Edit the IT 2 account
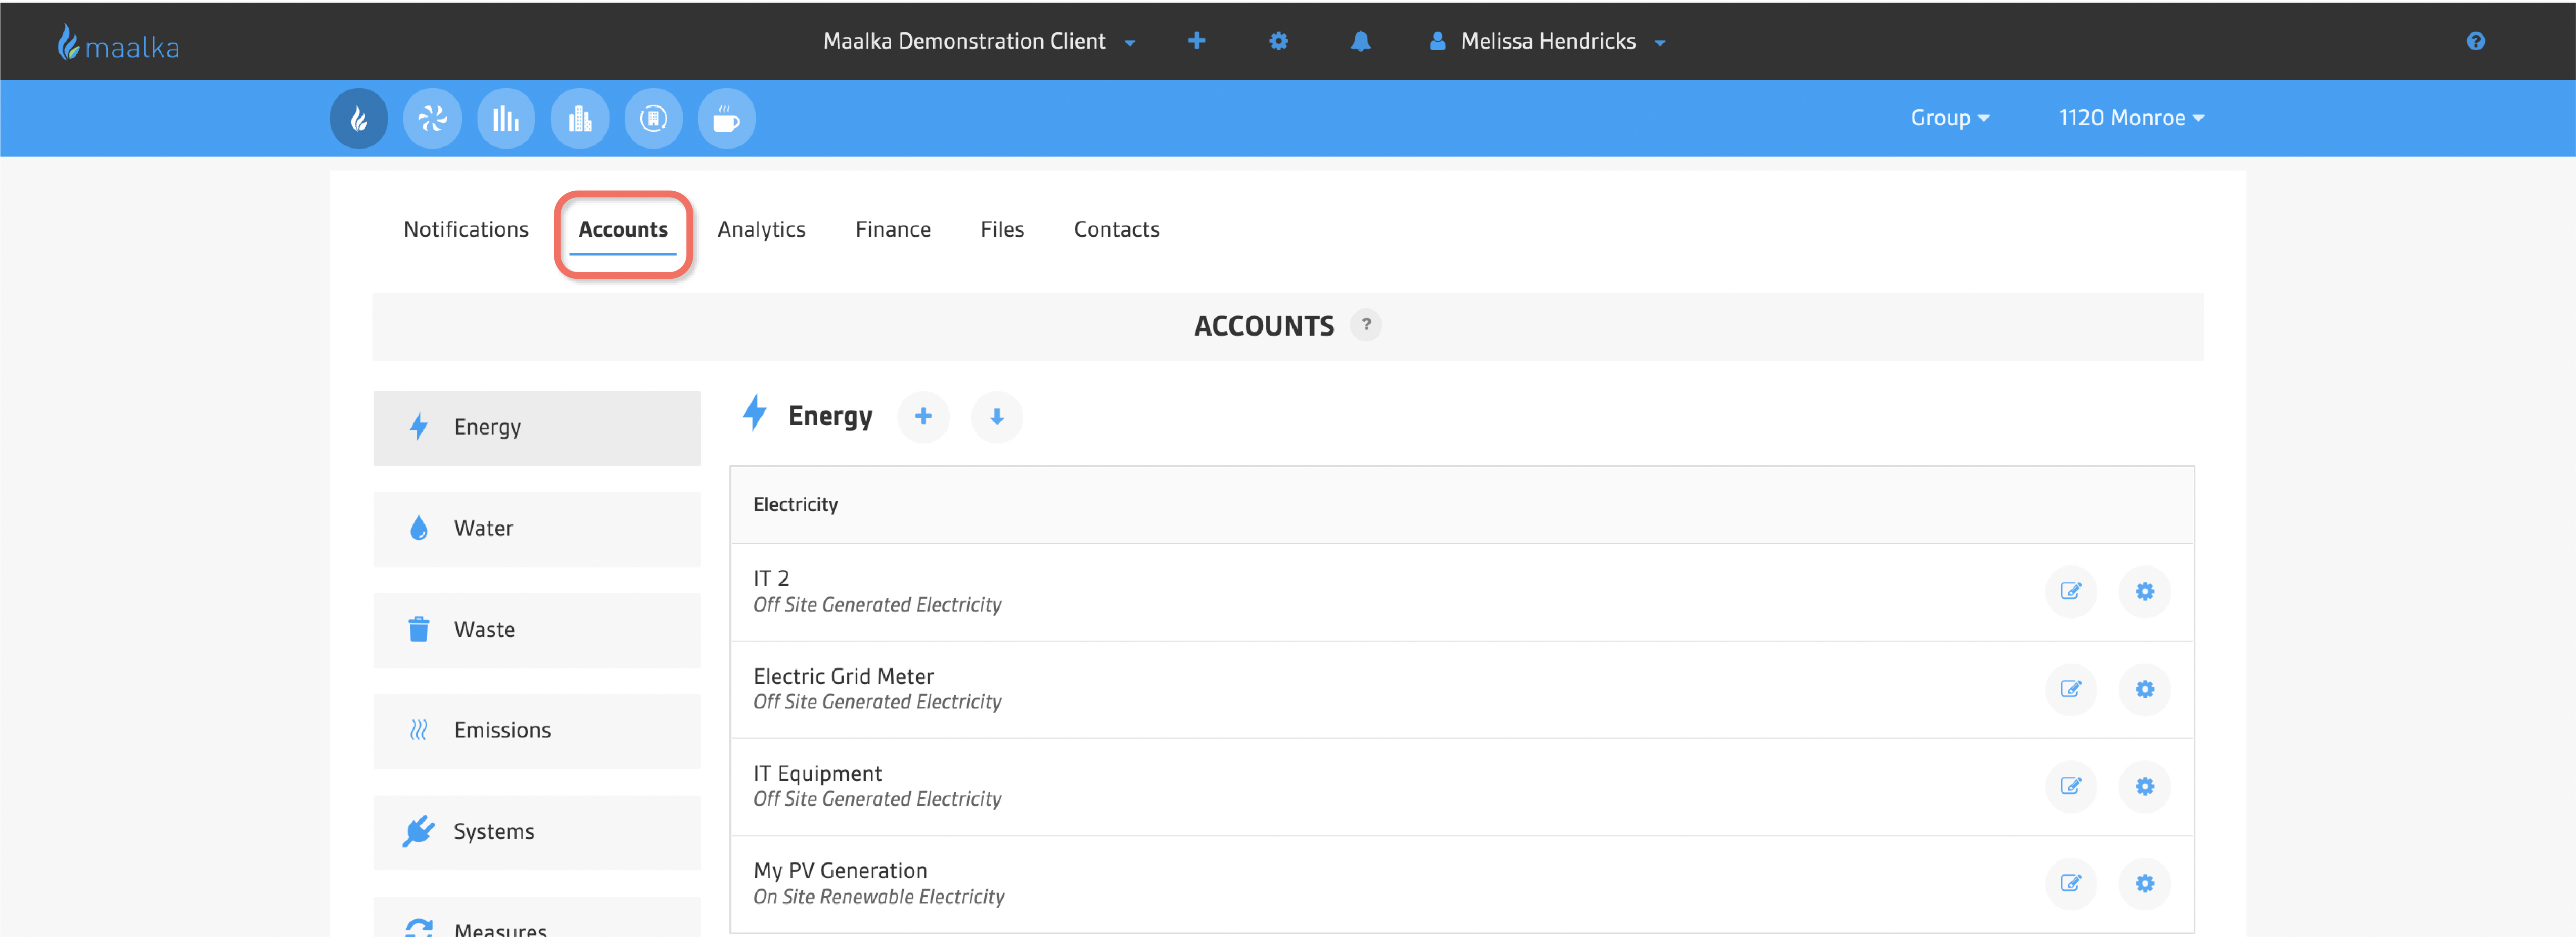The width and height of the screenshot is (2576, 937). point(2071,591)
